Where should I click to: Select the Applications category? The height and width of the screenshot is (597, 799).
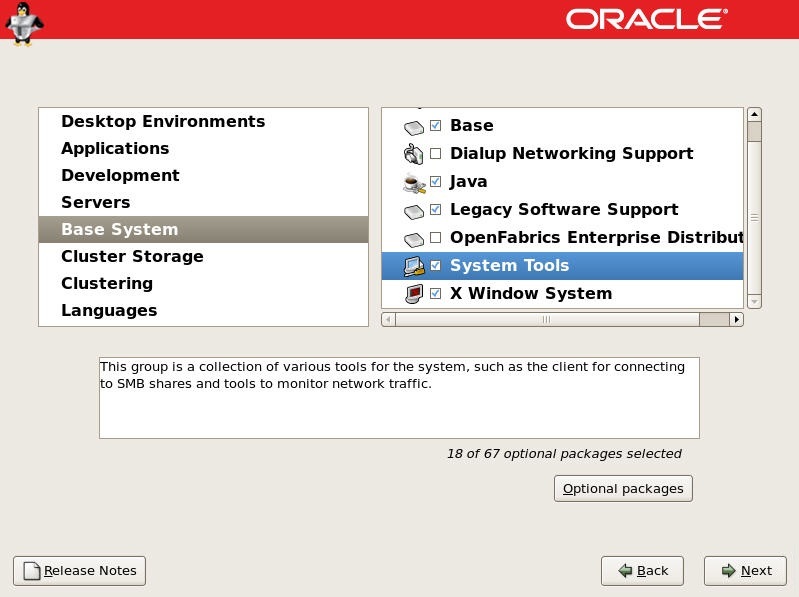(203, 148)
